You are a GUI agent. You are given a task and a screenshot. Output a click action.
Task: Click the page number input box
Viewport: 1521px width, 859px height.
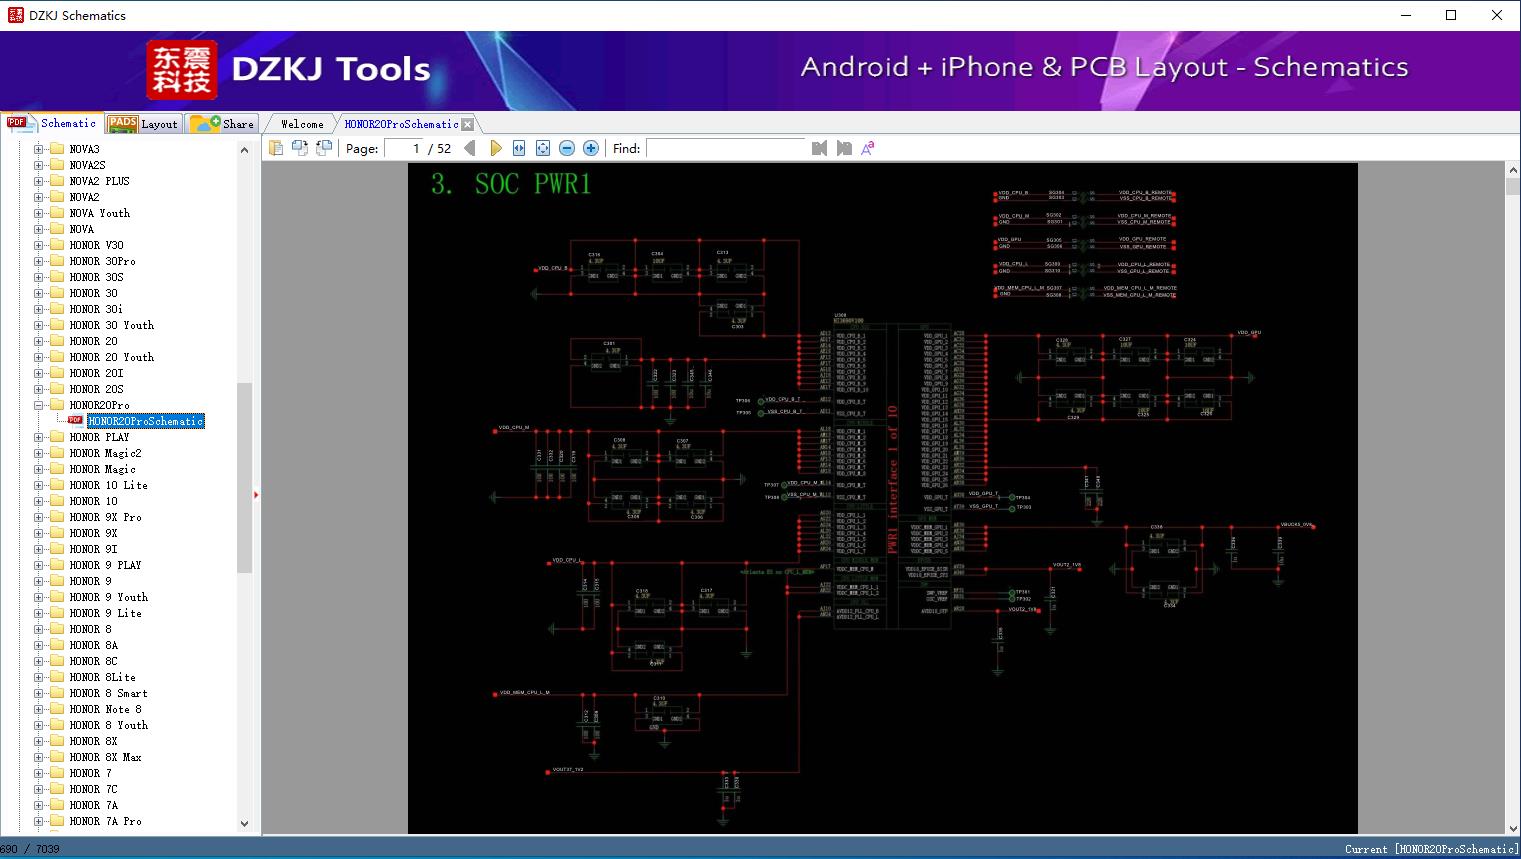pyautogui.click(x=403, y=148)
